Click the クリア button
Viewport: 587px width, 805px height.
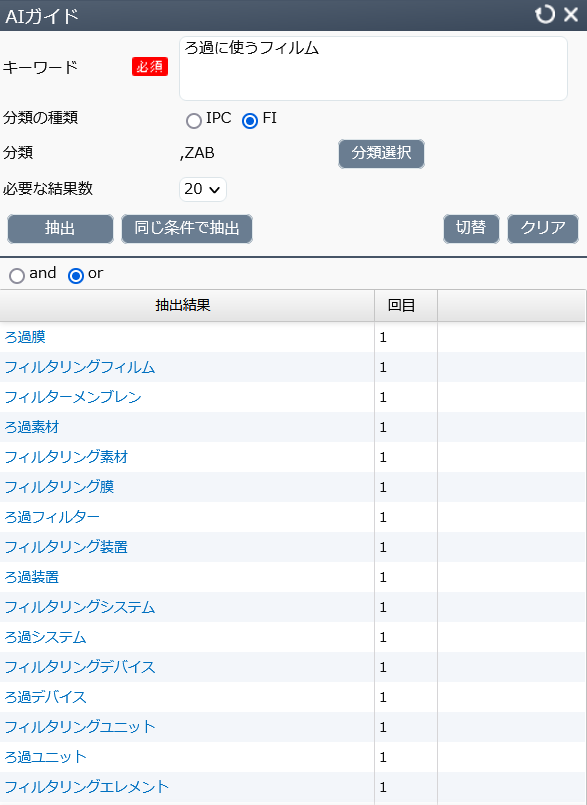pyautogui.click(x=543, y=228)
